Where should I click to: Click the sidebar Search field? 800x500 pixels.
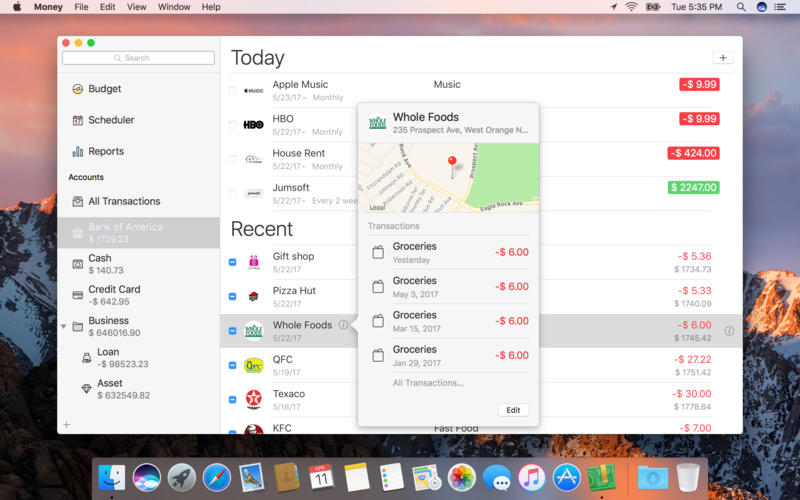pyautogui.click(x=138, y=58)
